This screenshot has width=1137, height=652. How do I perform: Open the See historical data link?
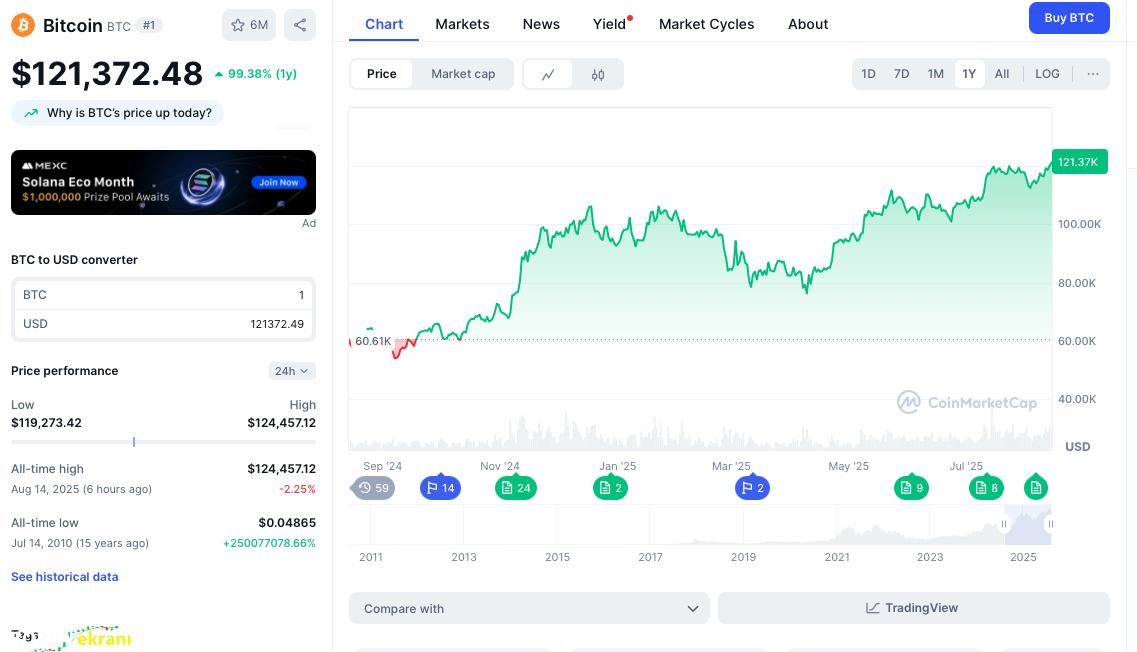pos(65,577)
